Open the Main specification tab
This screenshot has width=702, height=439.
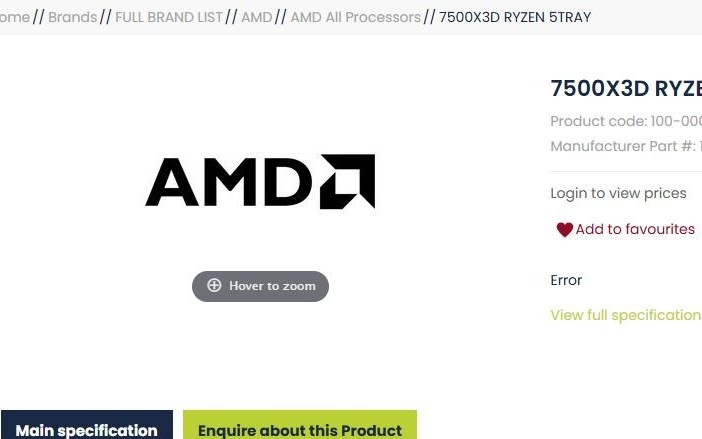(x=86, y=430)
